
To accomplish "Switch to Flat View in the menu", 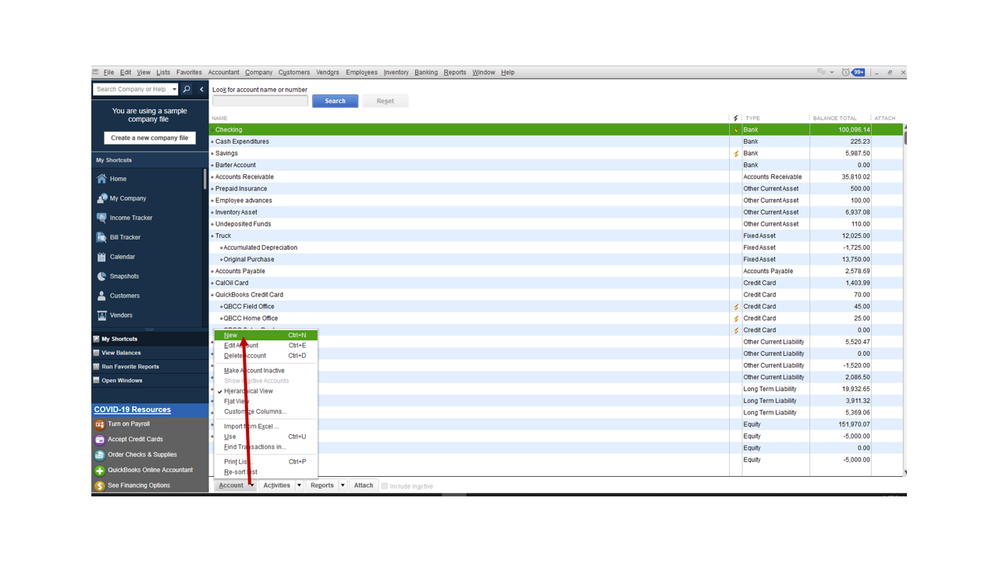I will 236,401.
